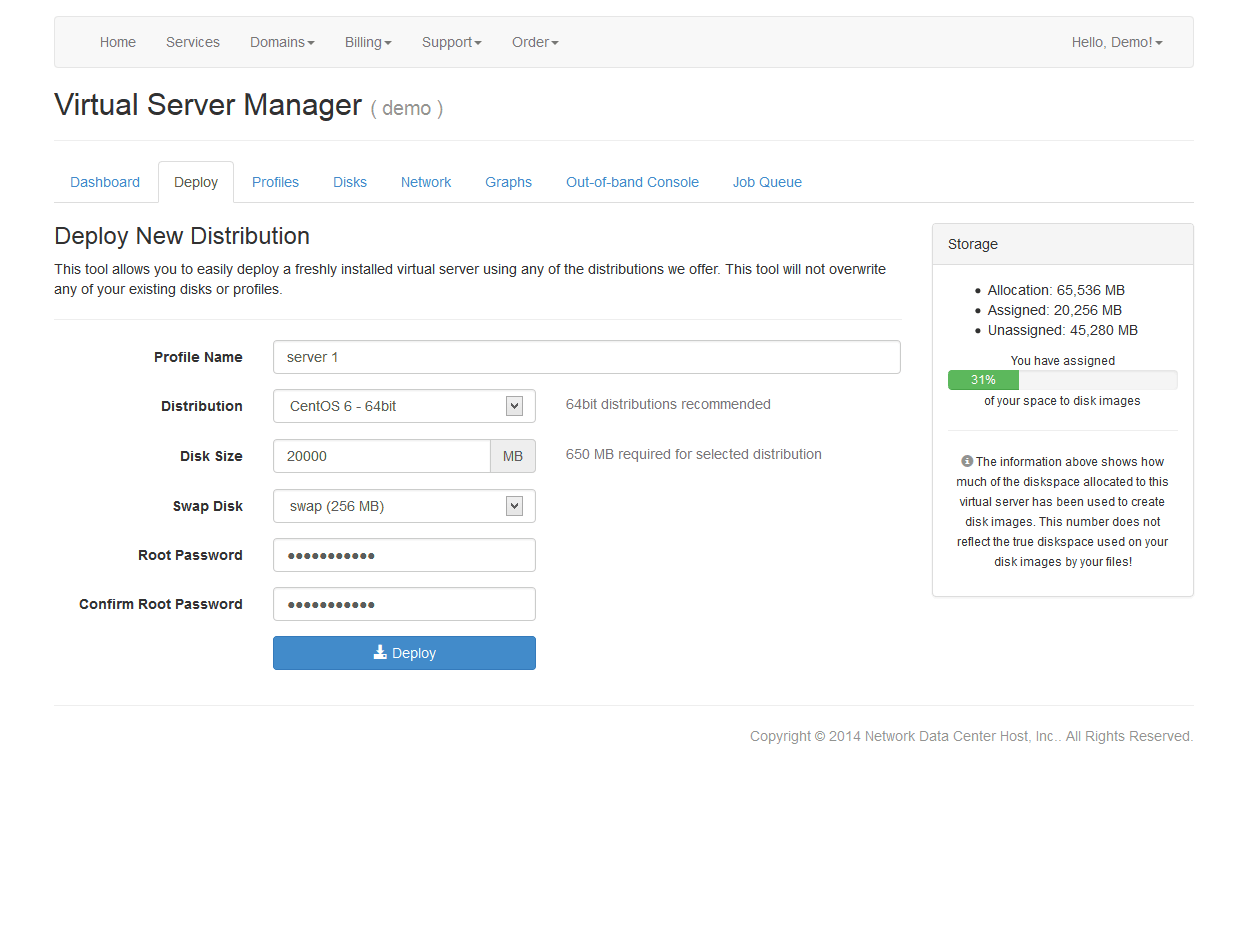Switch to the Job Queue tab
Image resolution: width=1257 pixels, height=933 pixels.
[x=767, y=182]
